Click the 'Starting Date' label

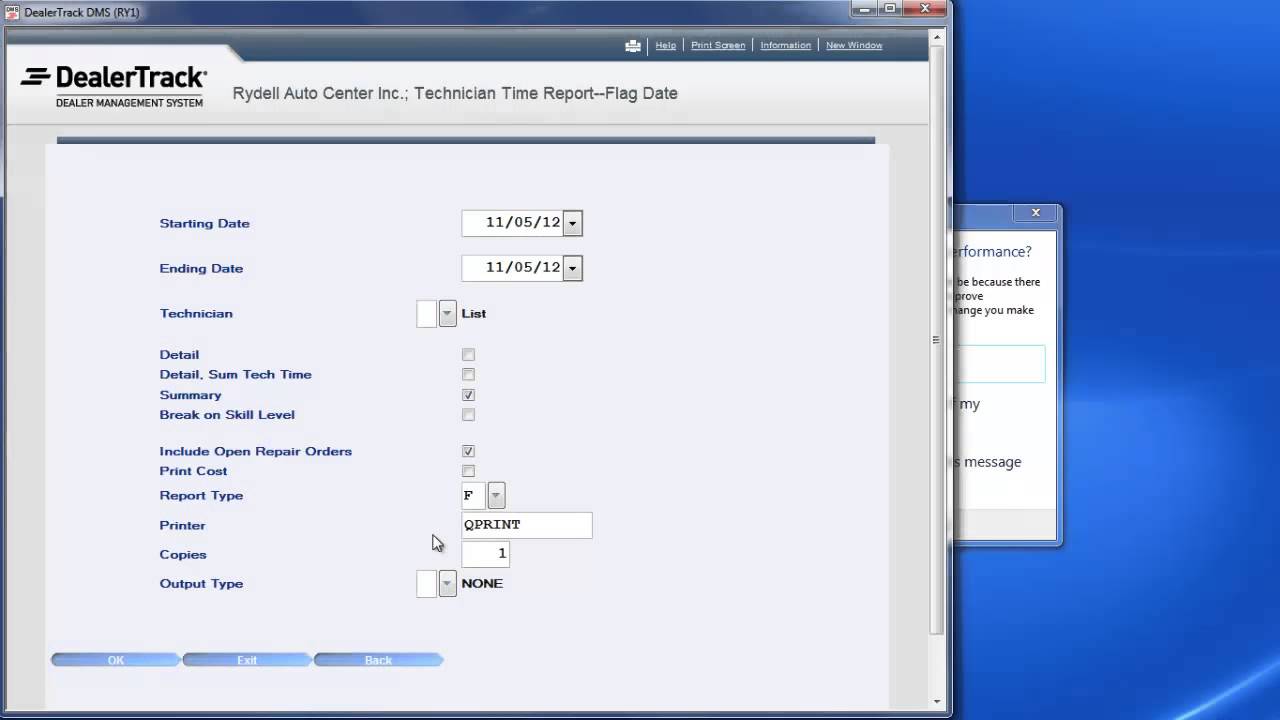pyautogui.click(x=205, y=224)
